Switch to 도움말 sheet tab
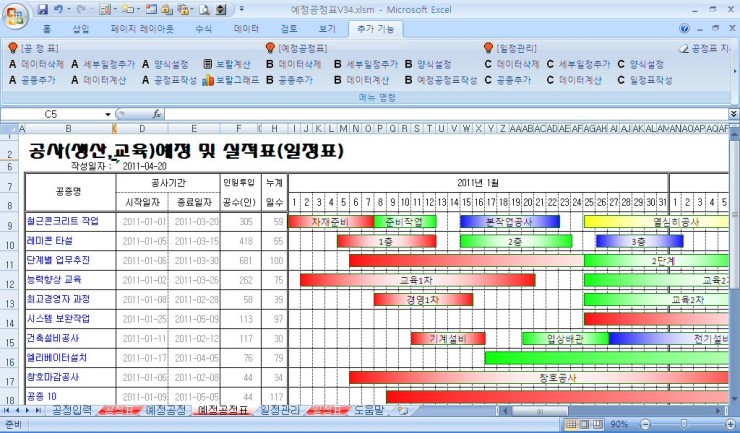This screenshot has width=740, height=433. (369, 410)
